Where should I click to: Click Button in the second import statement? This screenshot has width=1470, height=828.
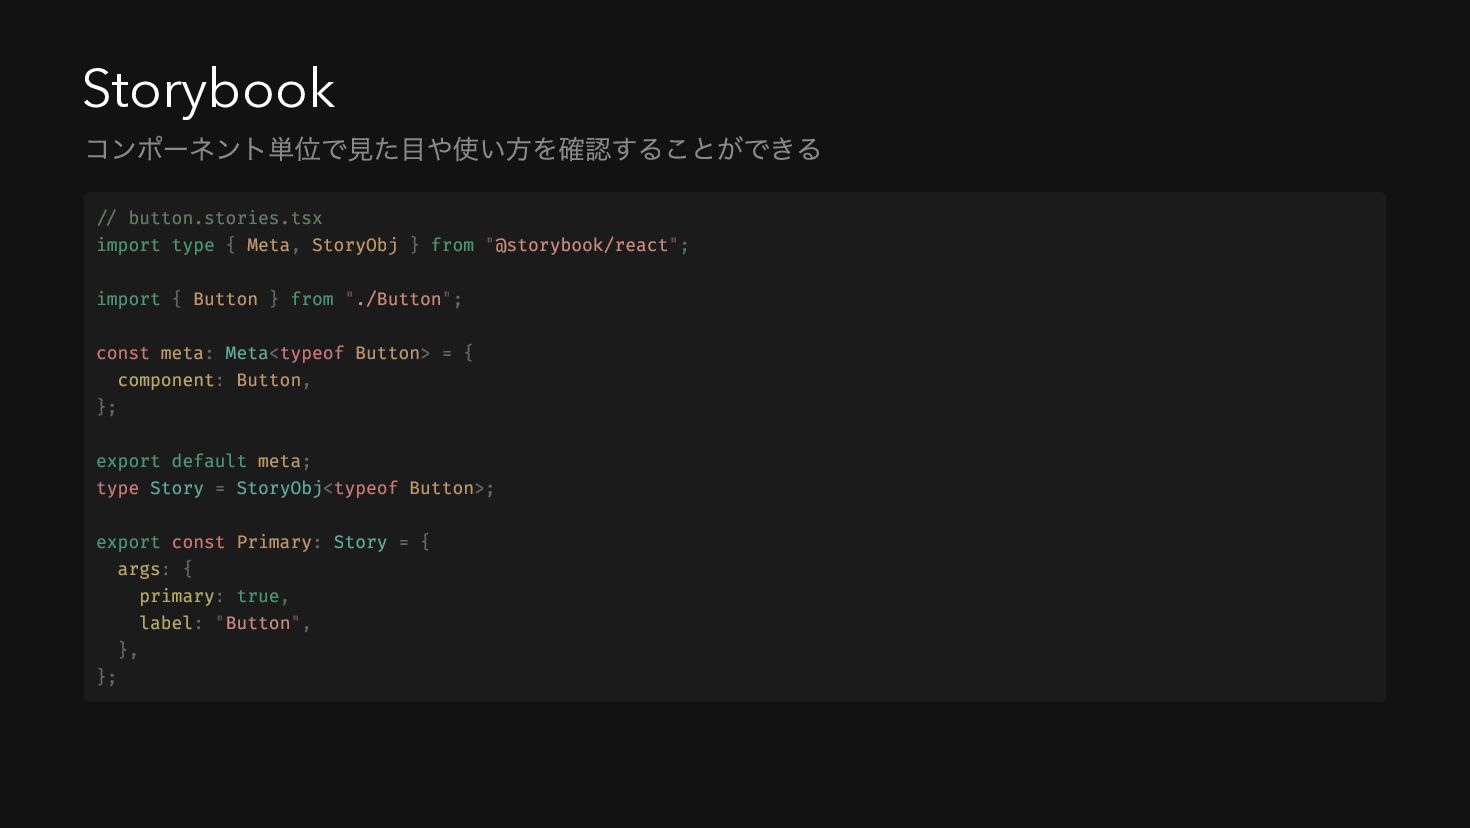pos(225,299)
